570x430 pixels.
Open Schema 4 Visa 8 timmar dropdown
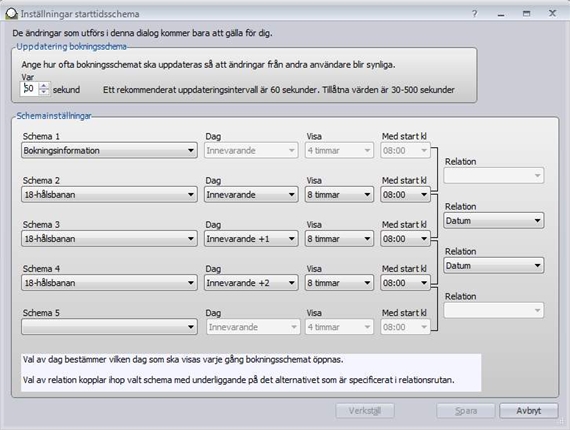(339, 283)
